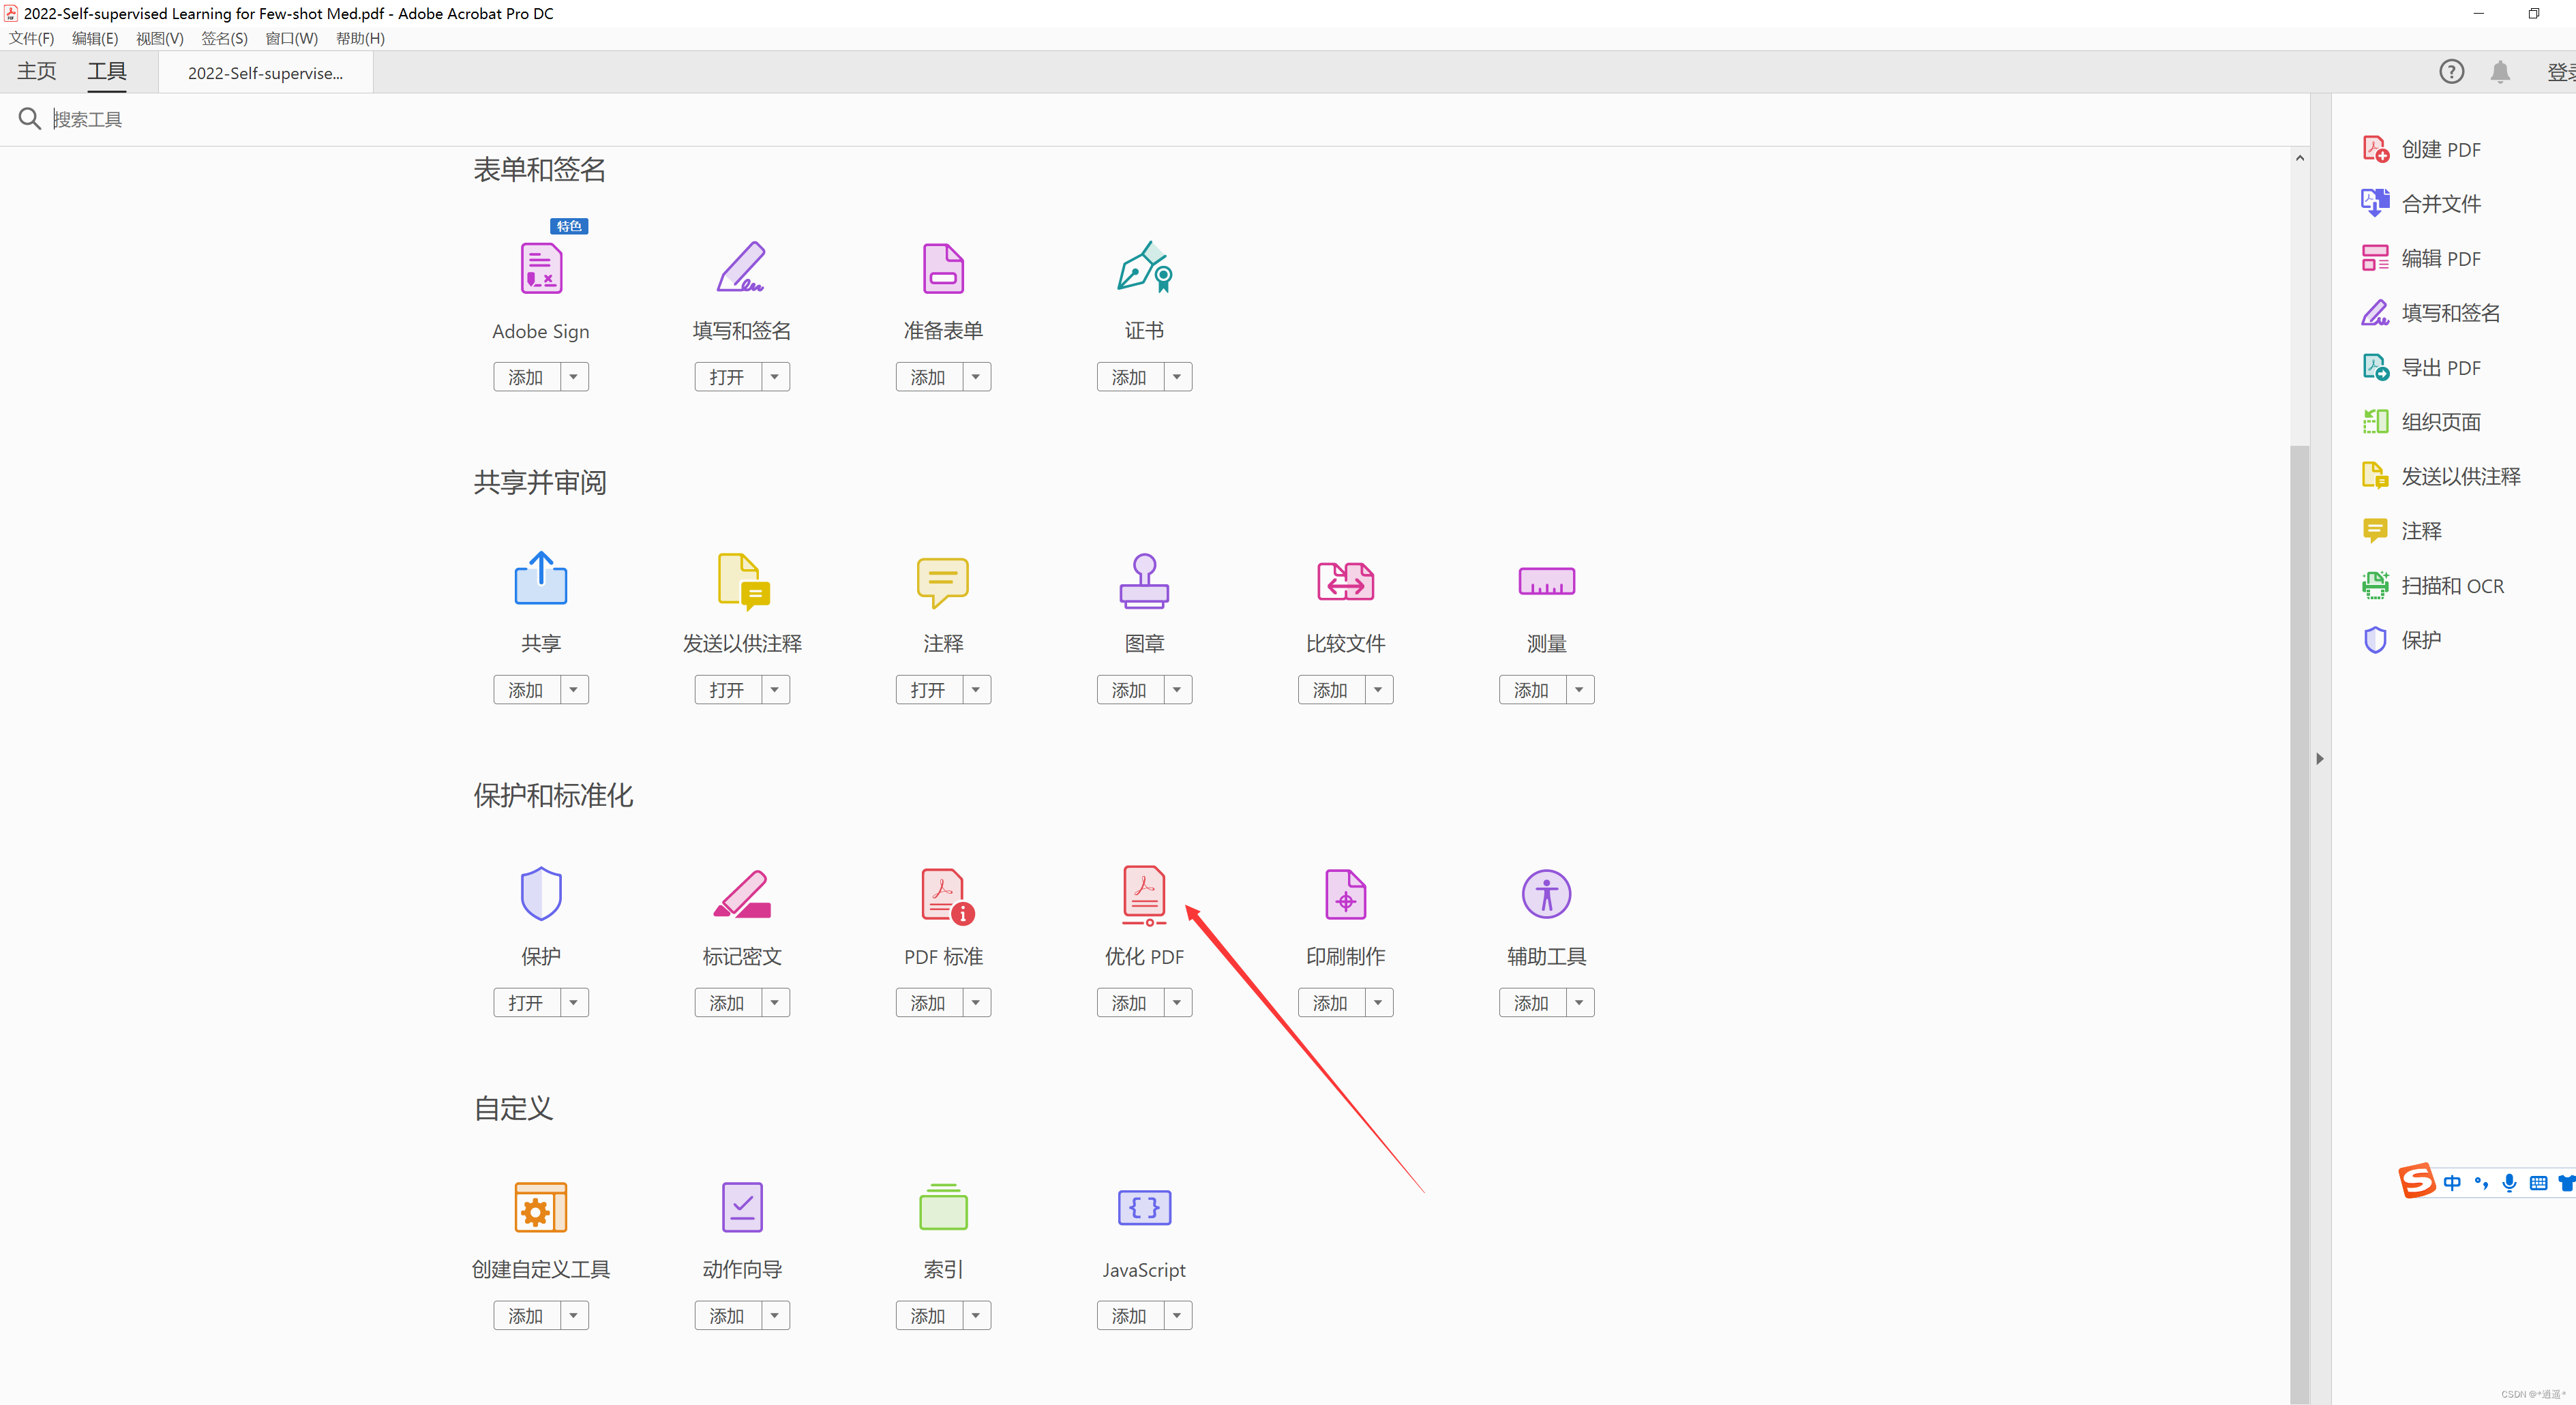Click the Stamp (图章) tool icon
Viewport: 2576px width, 1405px height.
click(x=1144, y=581)
